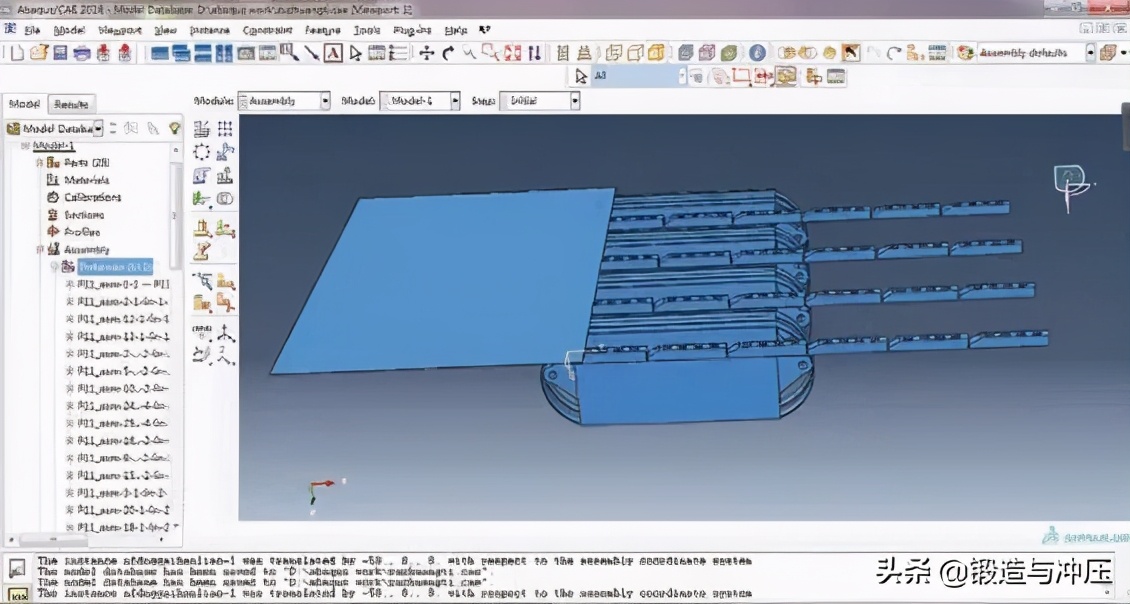Open the Help menu
The width and height of the screenshot is (1130, 604).
(455, 30)
